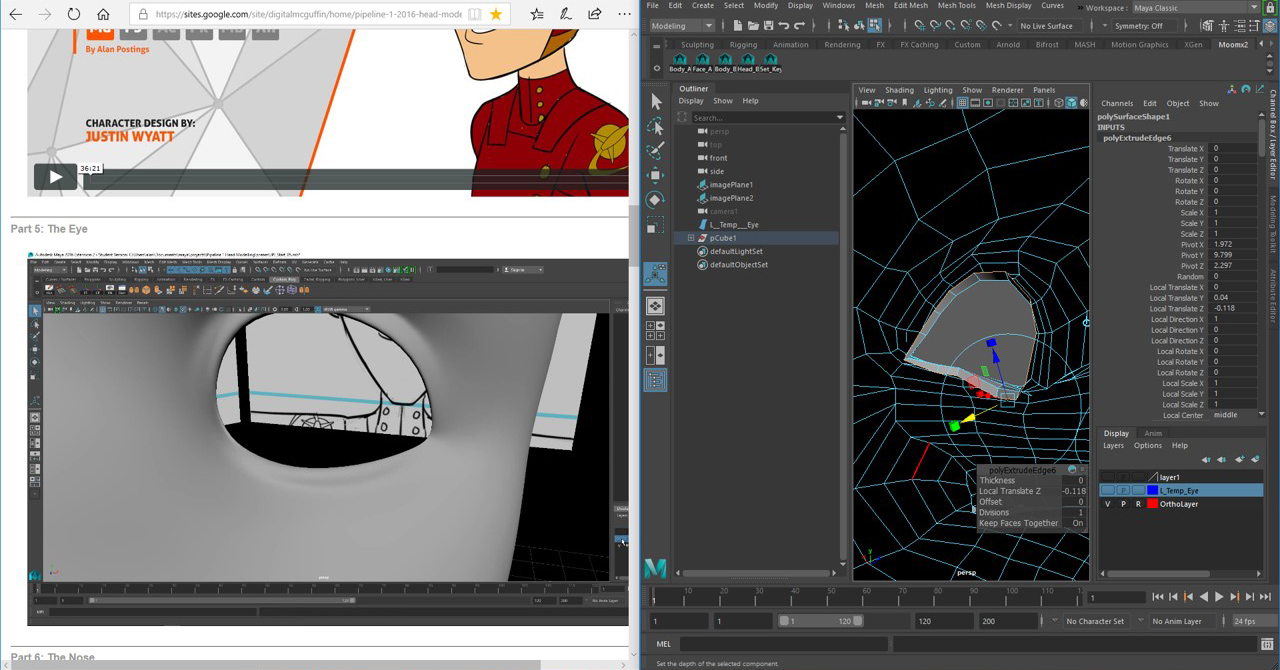This screenshot has height=670, width=1280.
Task: Select the arrow Select tool in Maya toolbox
Action: click(x=656, y=102)
